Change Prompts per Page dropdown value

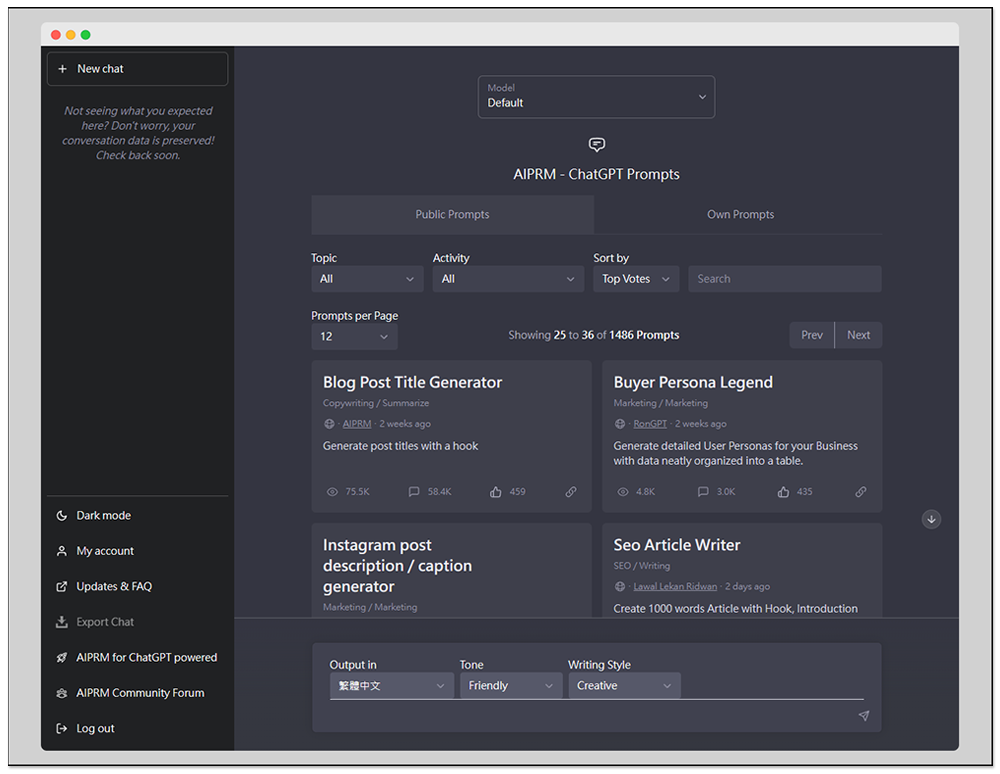[x=354, y=337]
